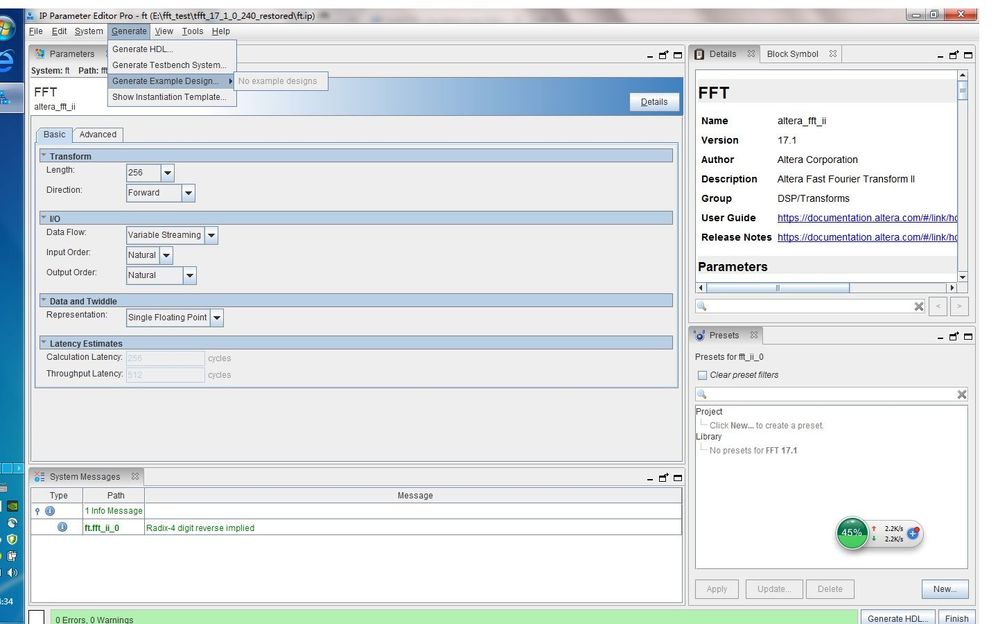Click New... to create a preset
This screenshot has height=624, width=998.
(x=945, y=589)
